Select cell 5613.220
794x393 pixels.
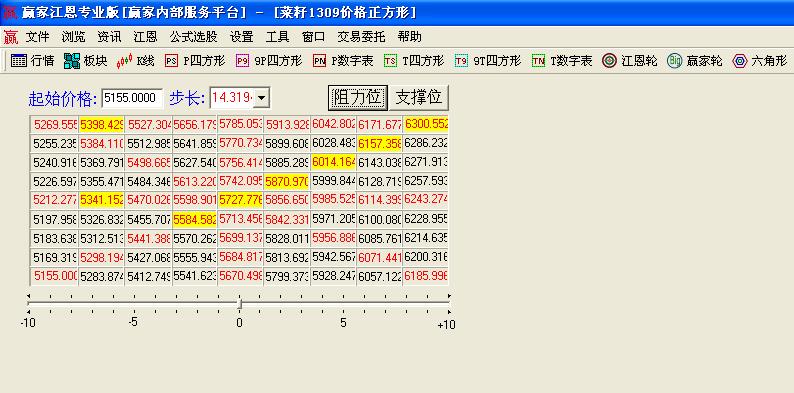(194, 181)
